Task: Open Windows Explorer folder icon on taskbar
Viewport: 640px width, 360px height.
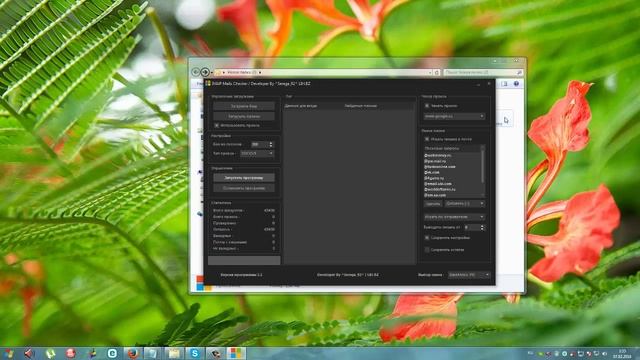Action: coord(174,353)
